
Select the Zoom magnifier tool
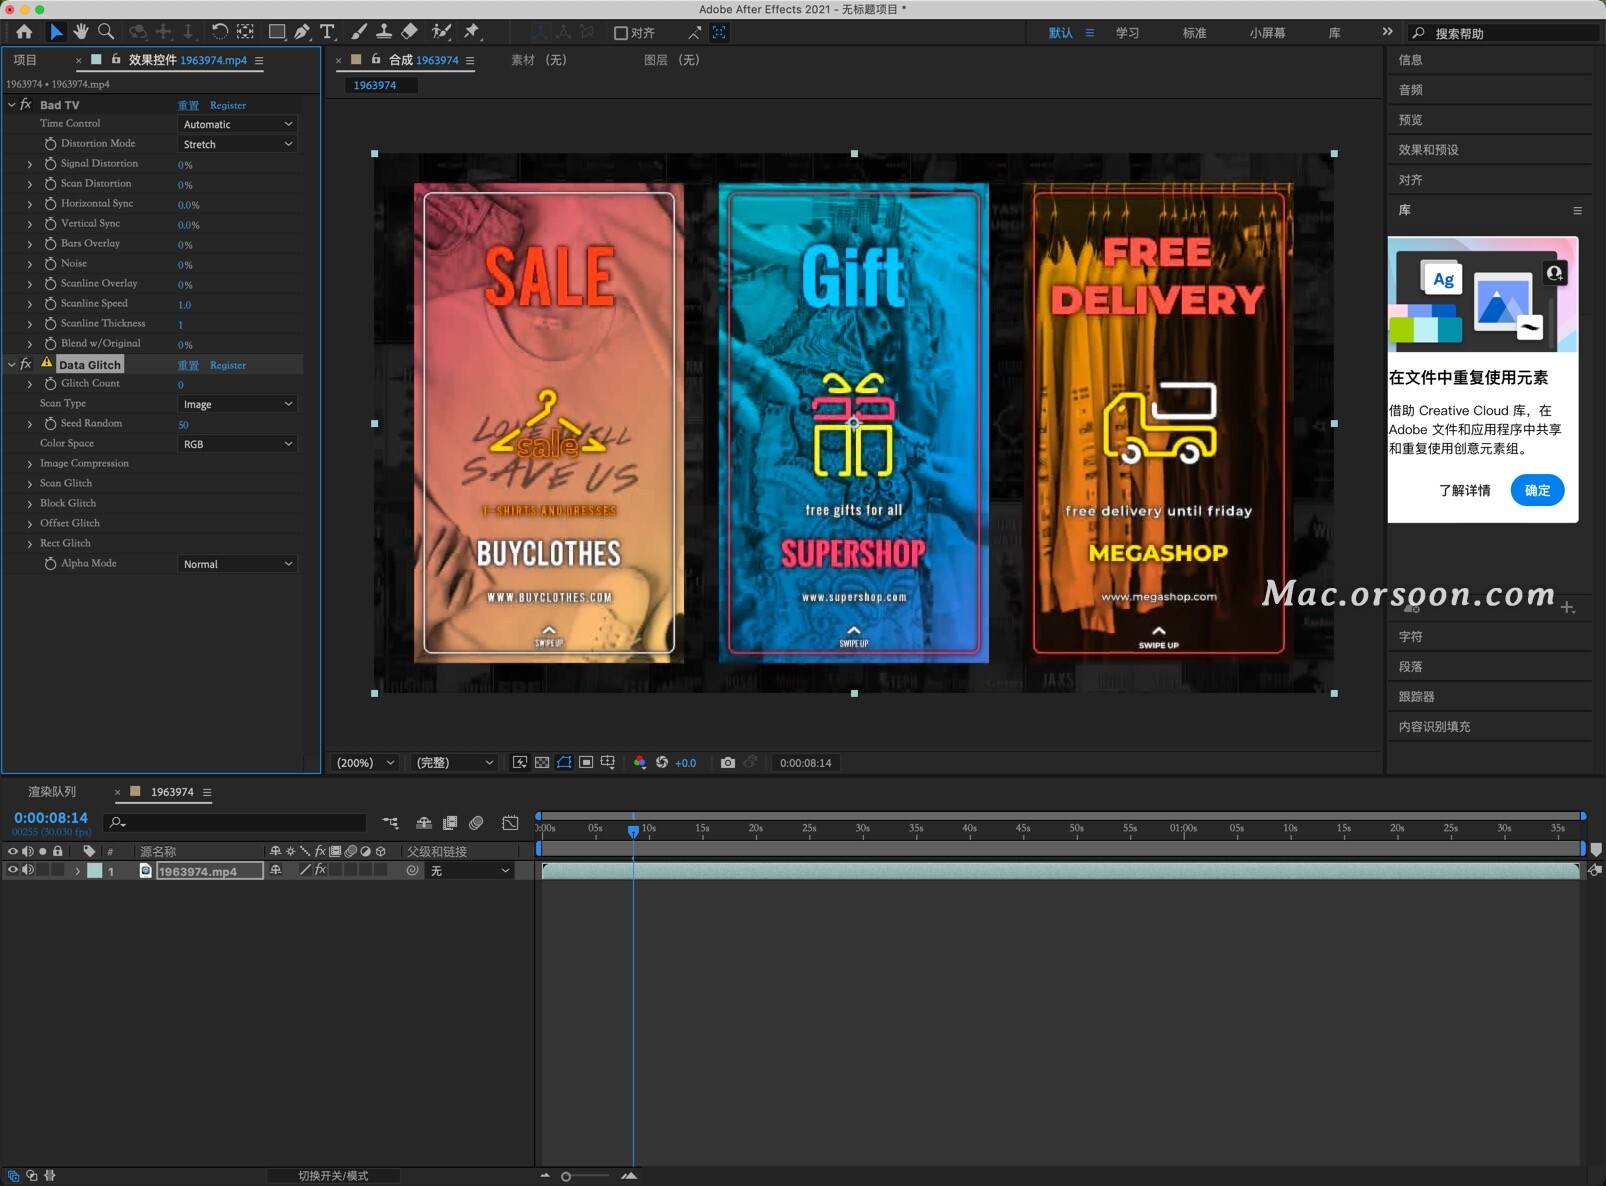click(x=106, y=32)
